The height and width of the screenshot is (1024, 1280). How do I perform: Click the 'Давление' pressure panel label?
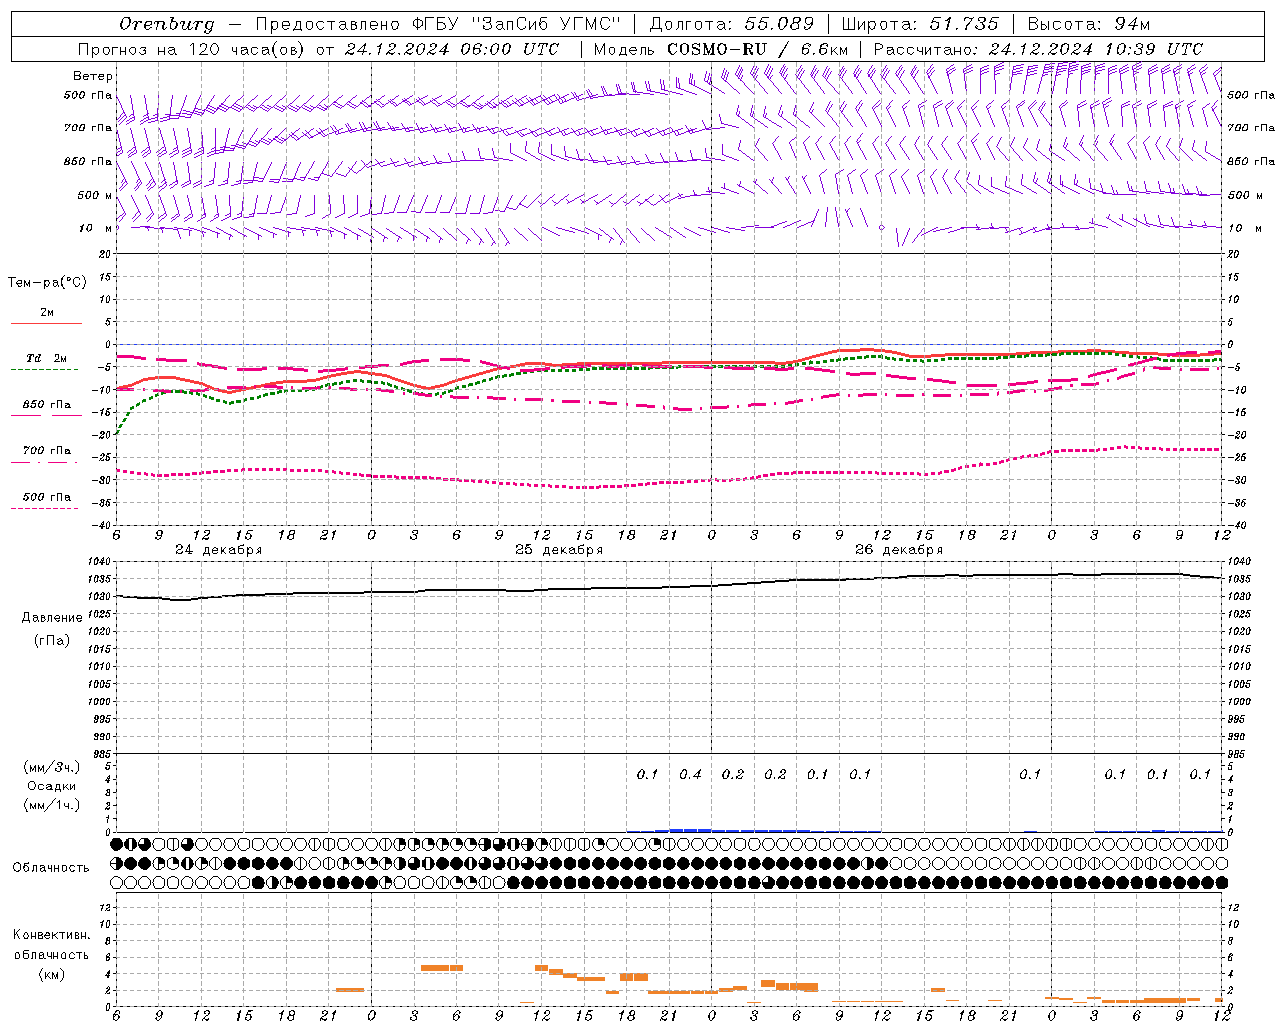(x=52, y=618)
